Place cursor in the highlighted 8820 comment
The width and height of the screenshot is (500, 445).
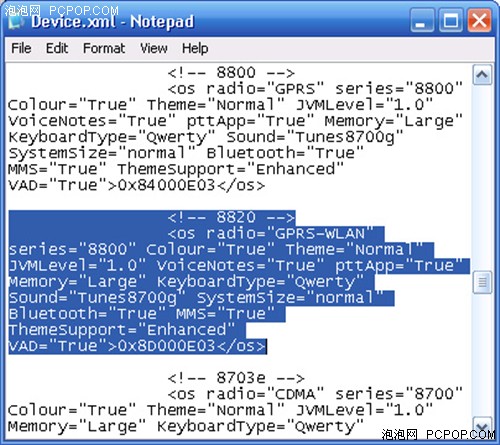pos(231,217)
